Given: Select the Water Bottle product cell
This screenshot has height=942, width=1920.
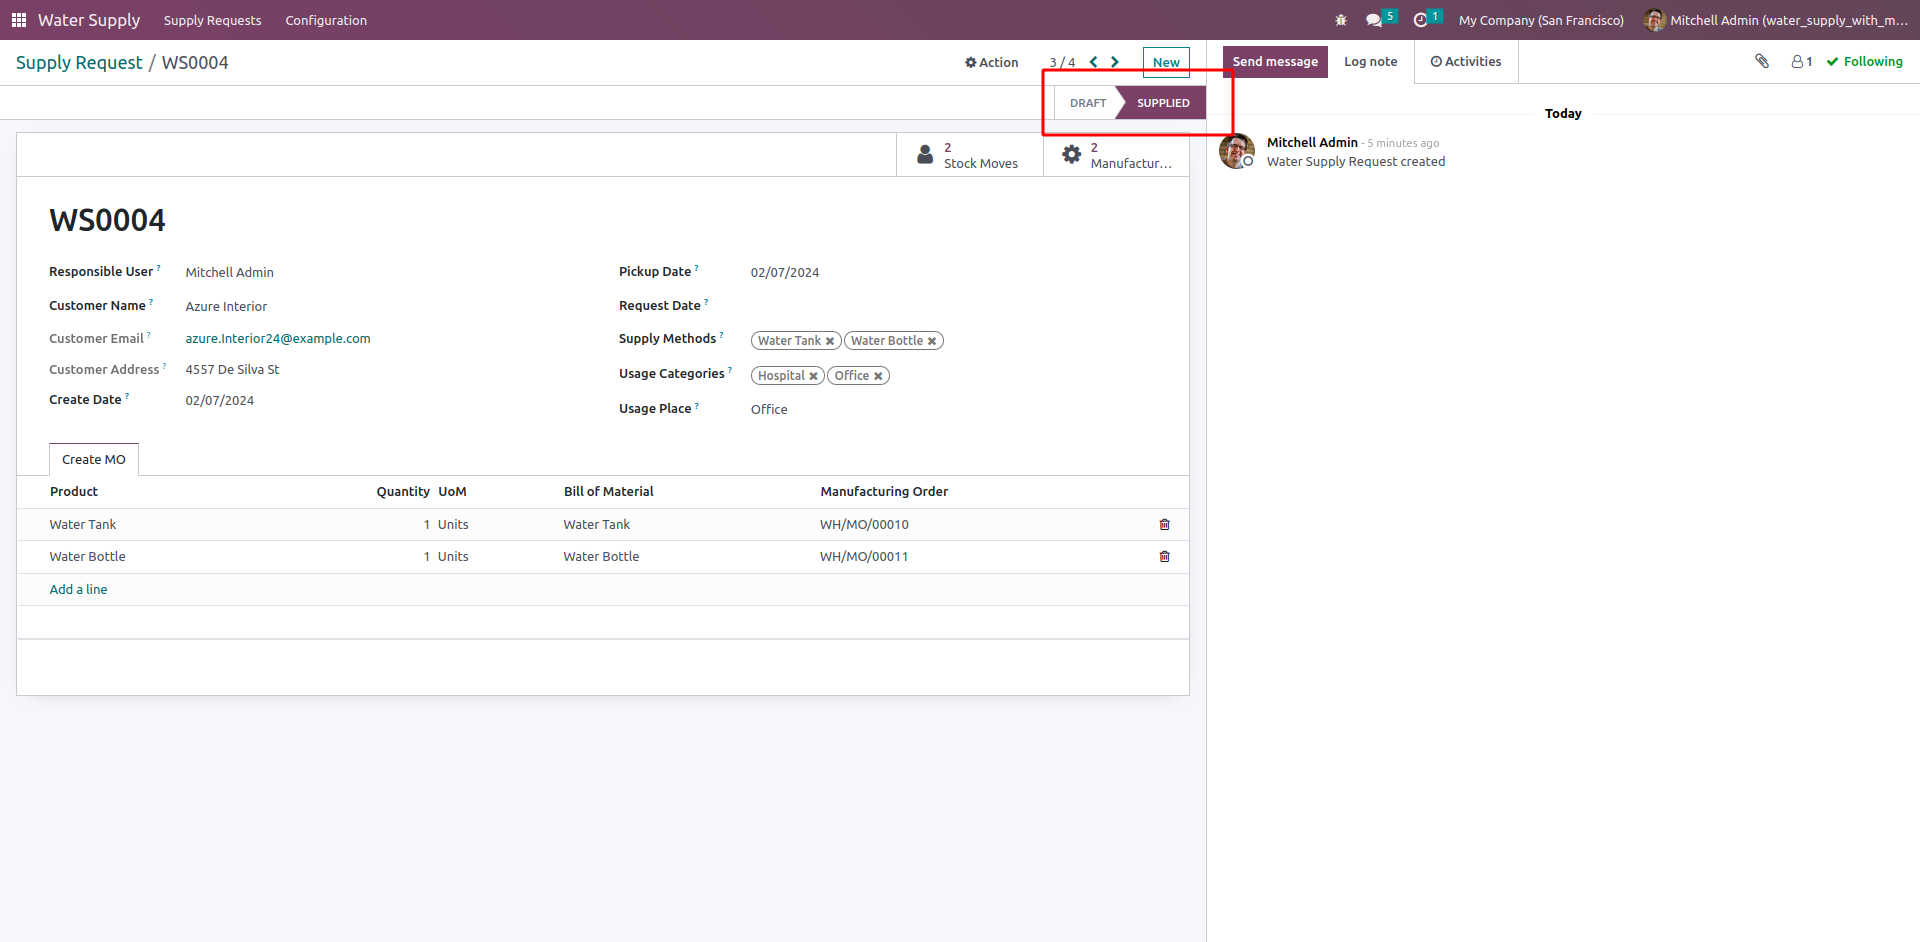Looking at the screenshot, I should (x=87, y=556).
